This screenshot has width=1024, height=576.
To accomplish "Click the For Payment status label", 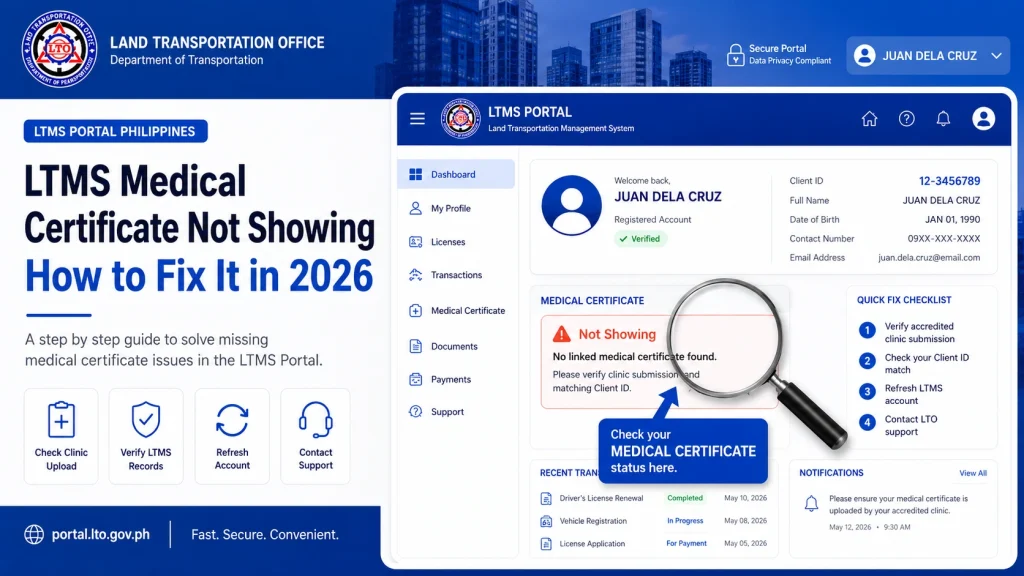I will [686, 543].
